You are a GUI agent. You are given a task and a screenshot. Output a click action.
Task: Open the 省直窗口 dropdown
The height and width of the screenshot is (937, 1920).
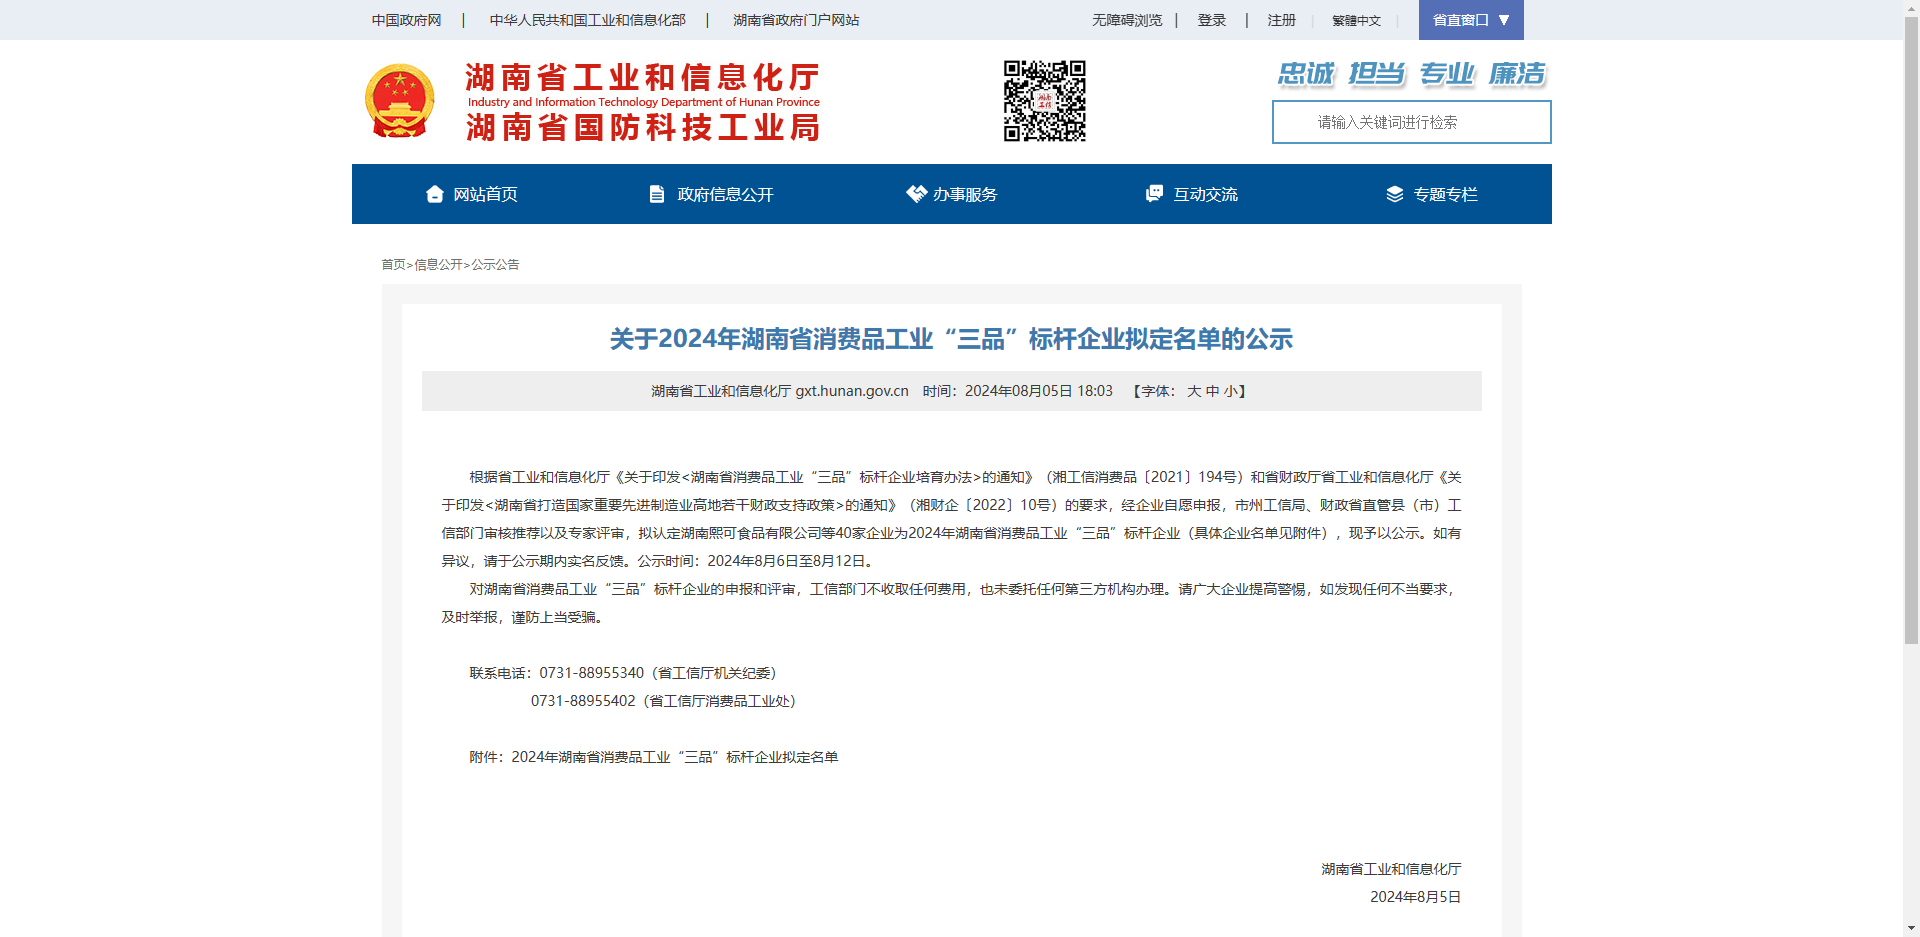coord(1471,20)
